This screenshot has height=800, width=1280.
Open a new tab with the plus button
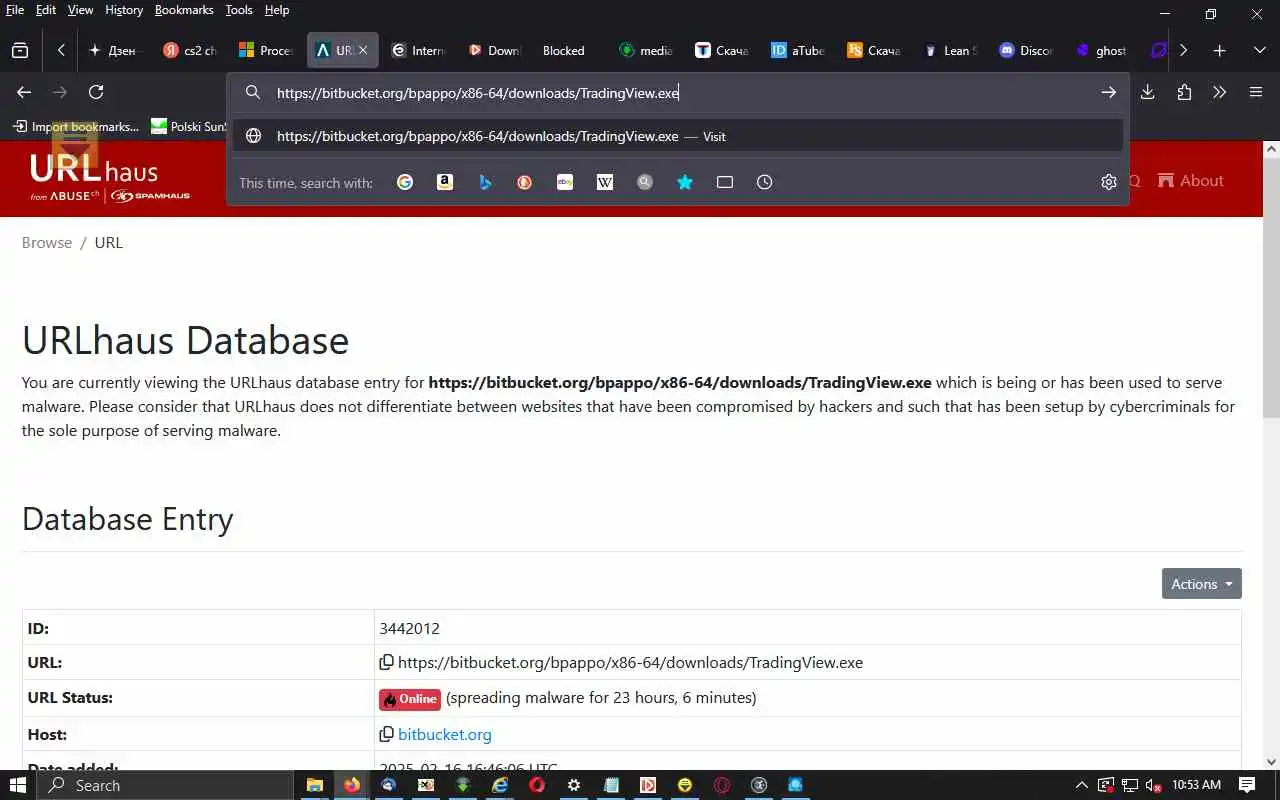point(1219,50)
